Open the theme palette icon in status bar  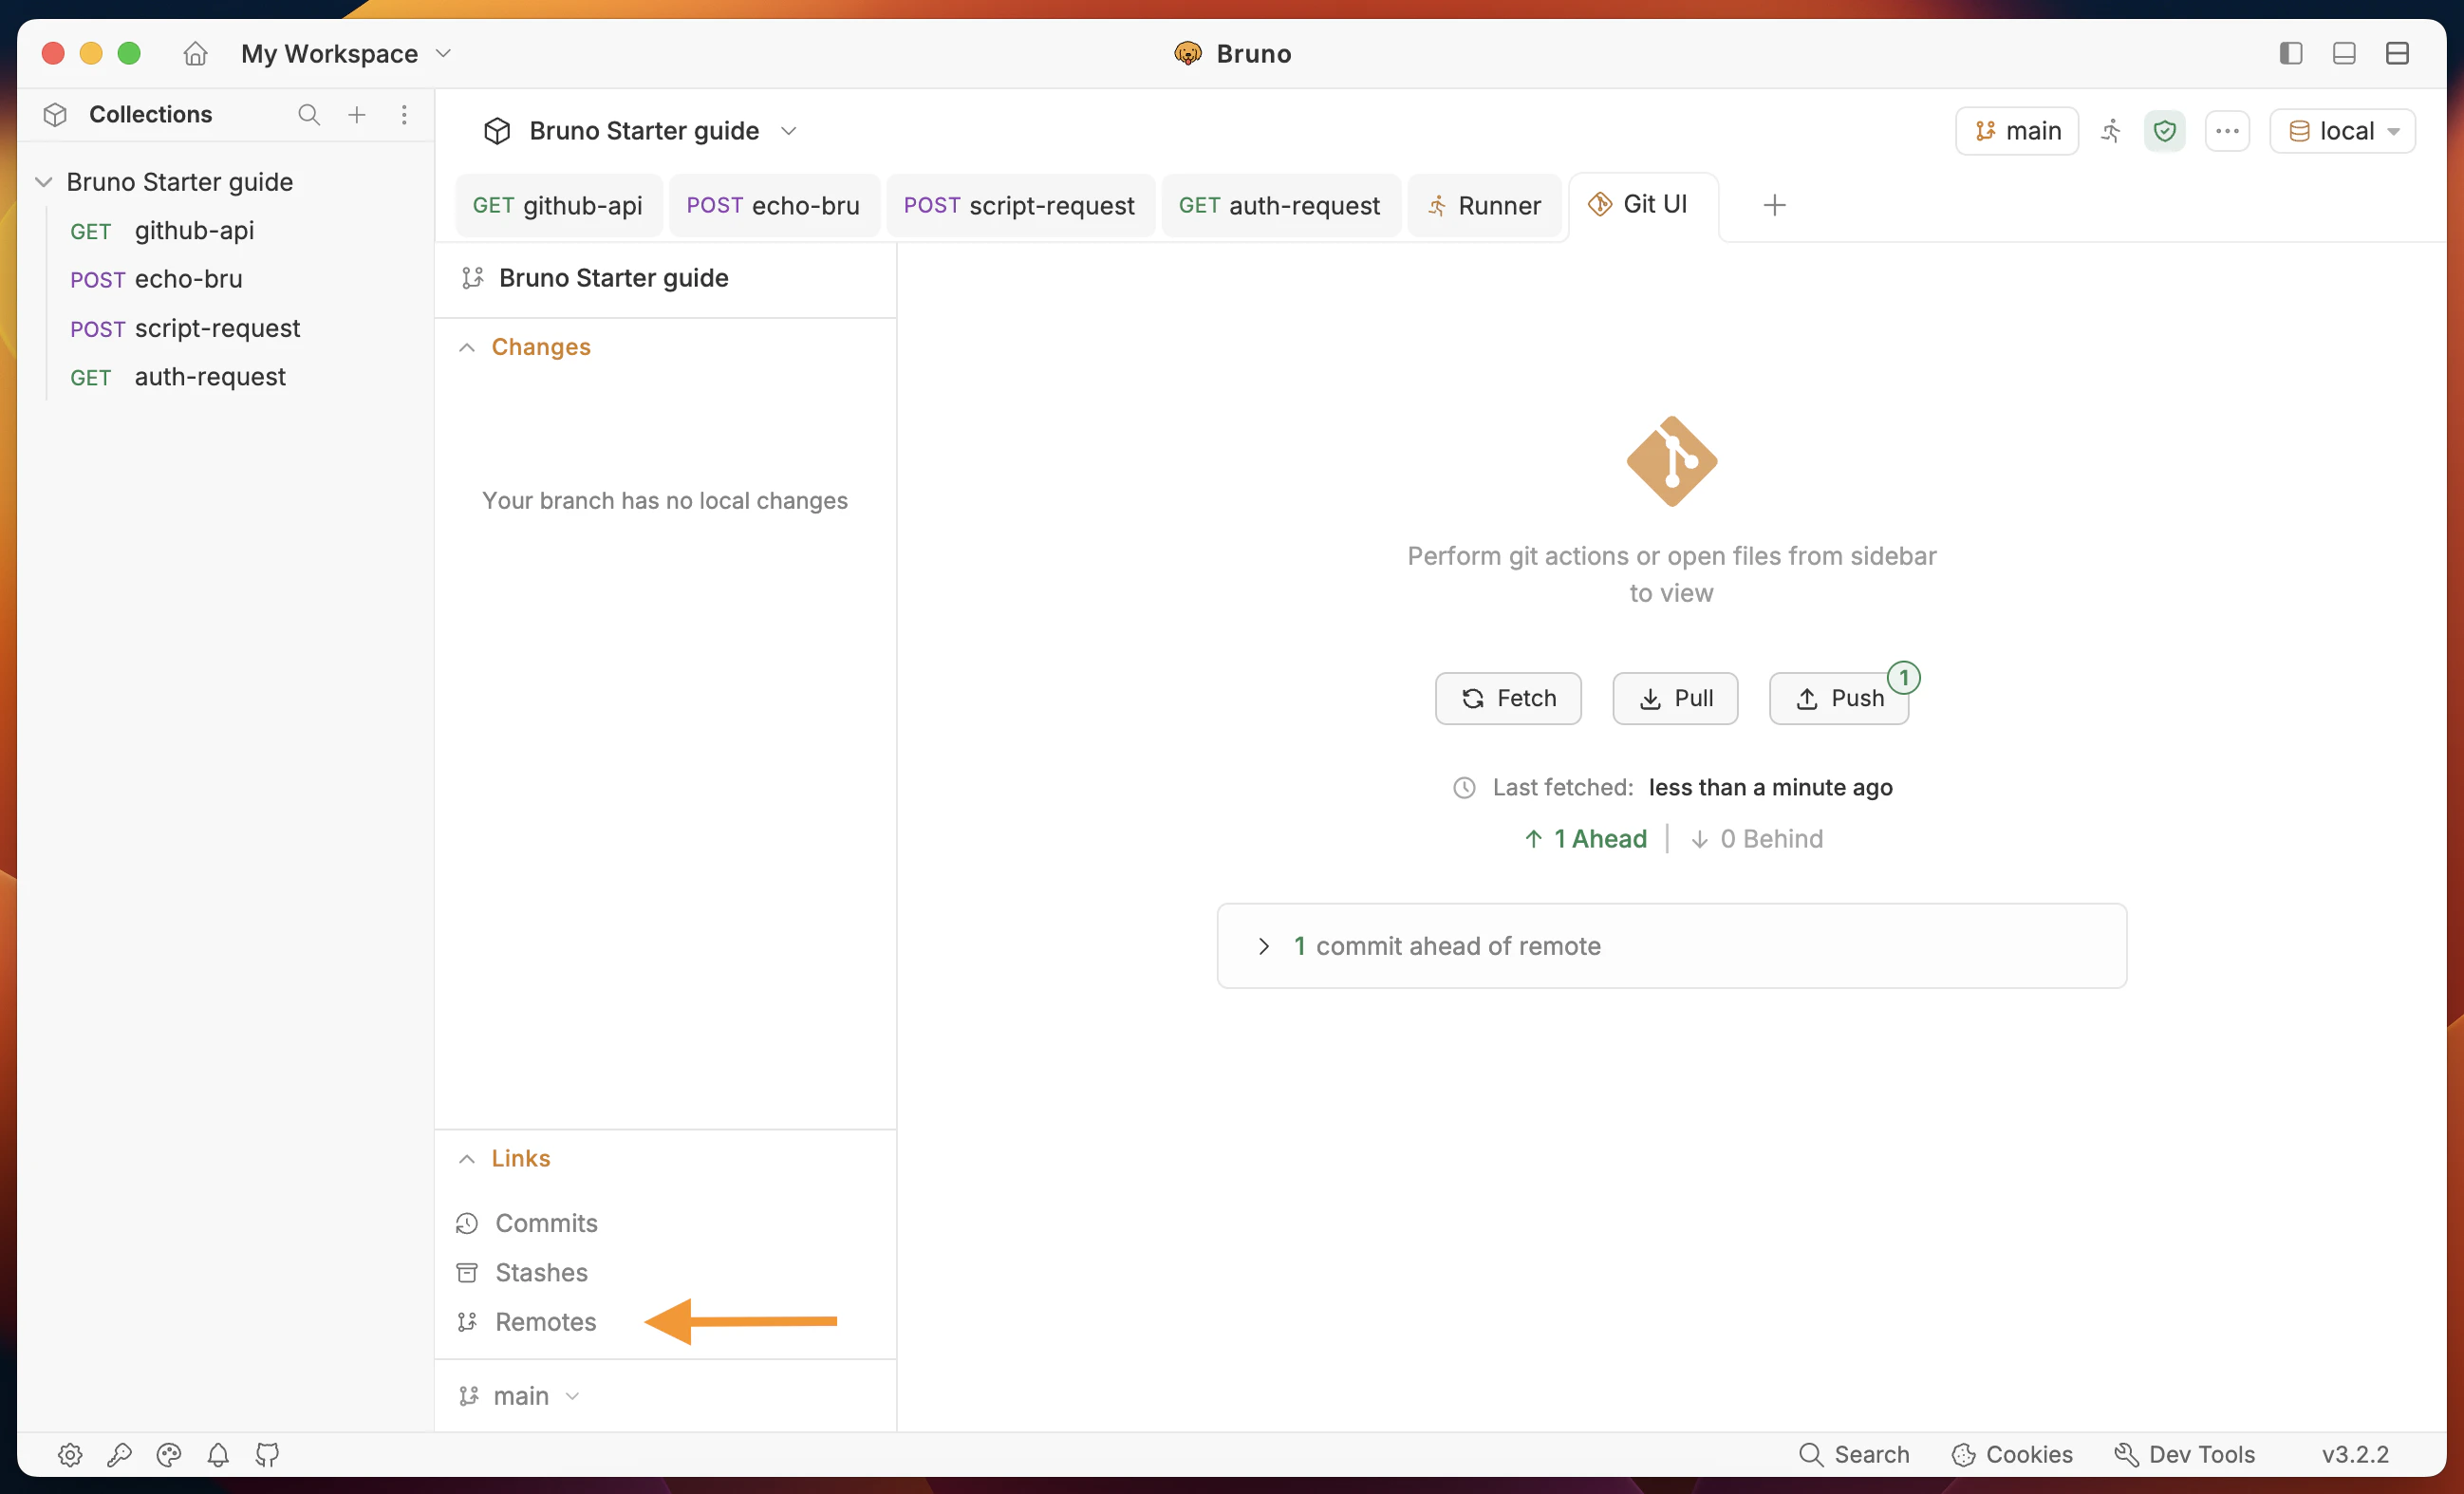tap(168, 1455)
